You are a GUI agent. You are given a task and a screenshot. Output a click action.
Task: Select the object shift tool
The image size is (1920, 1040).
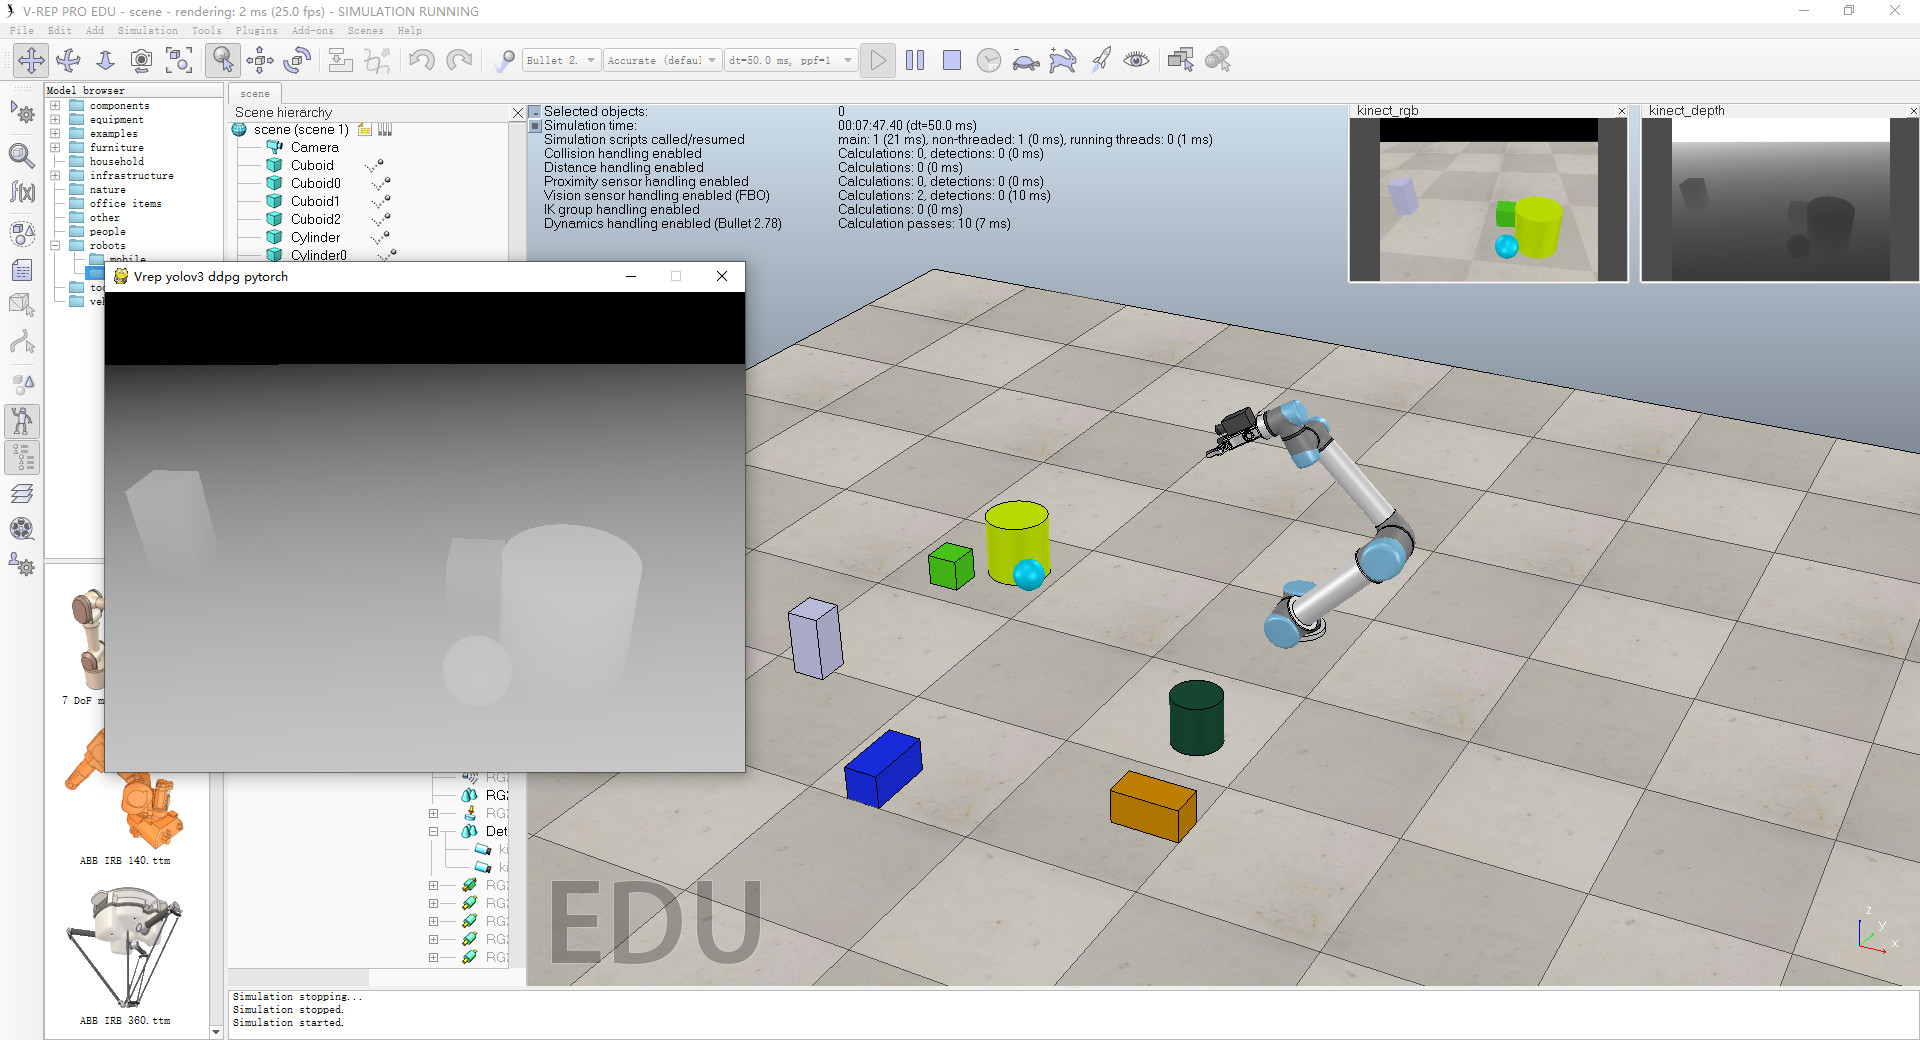(259, 60)
